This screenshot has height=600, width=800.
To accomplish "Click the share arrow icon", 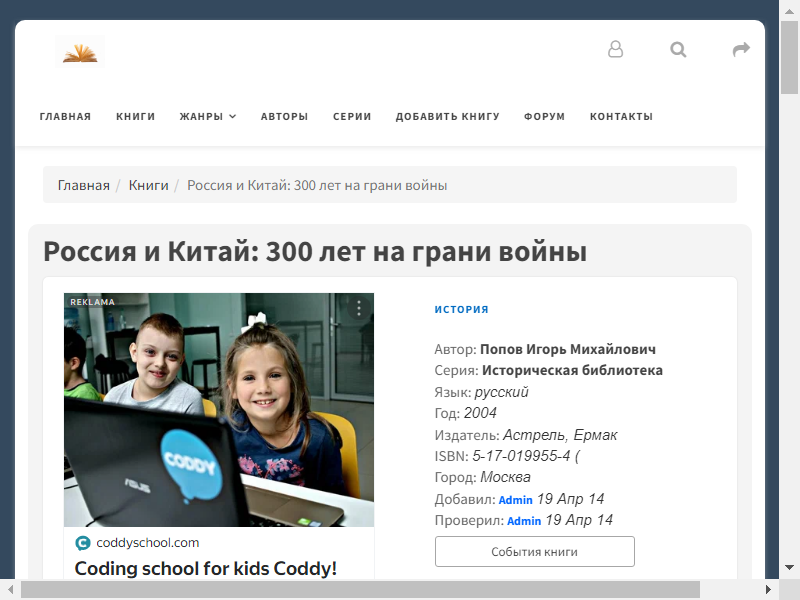I will click(x=741, y=49).
